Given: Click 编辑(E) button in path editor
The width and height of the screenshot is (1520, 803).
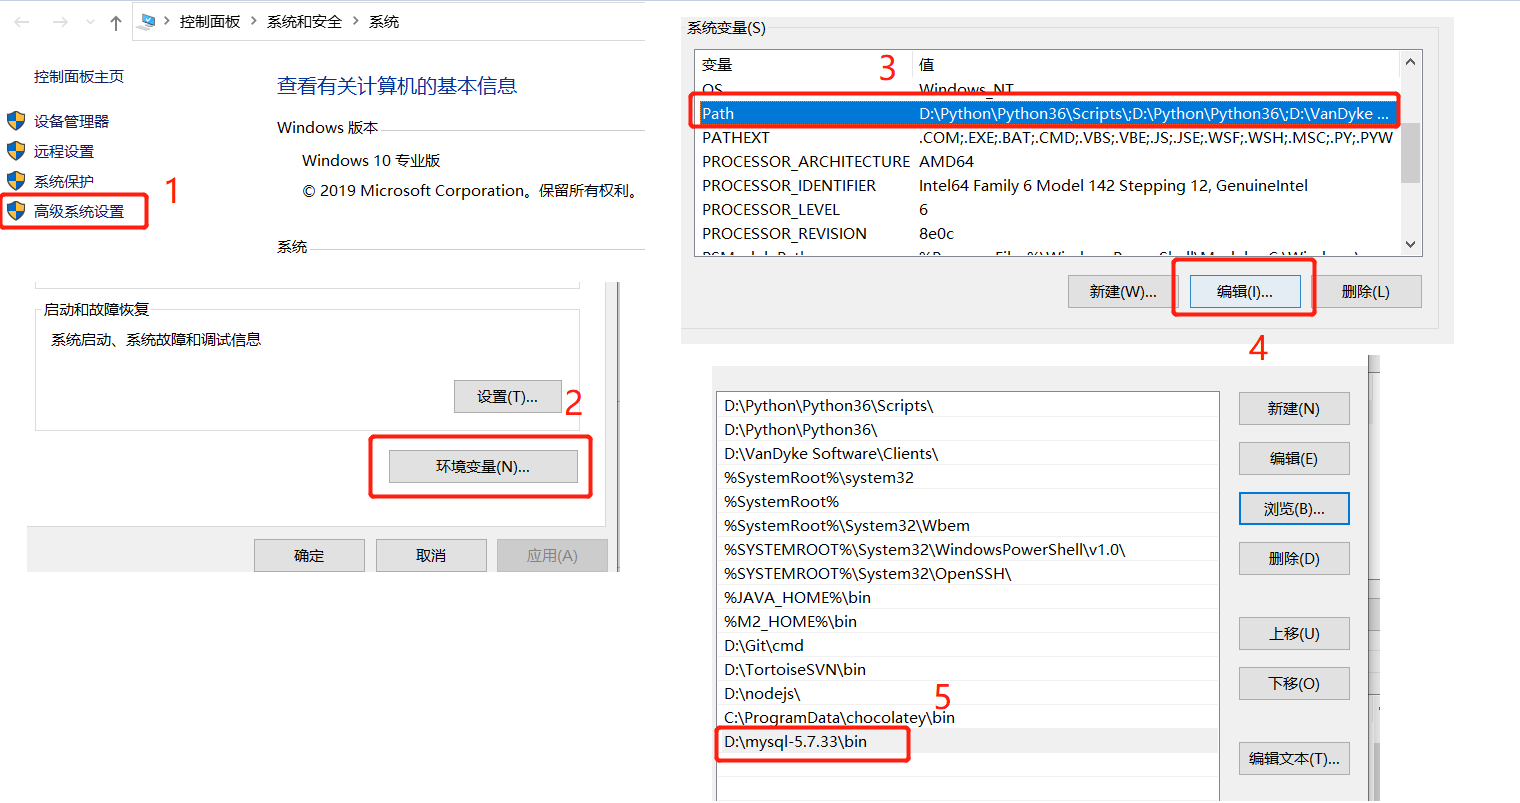Looking at the screenshot, I should (1294, 458).
